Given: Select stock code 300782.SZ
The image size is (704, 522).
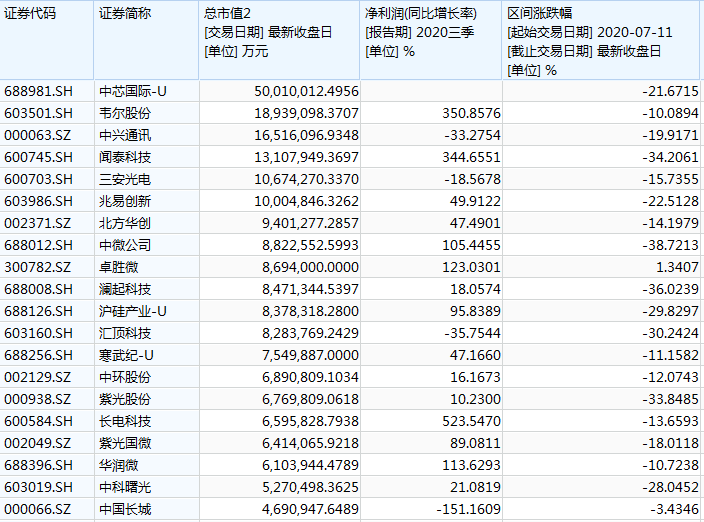Looking at the screenshot, I should point(38,268).
